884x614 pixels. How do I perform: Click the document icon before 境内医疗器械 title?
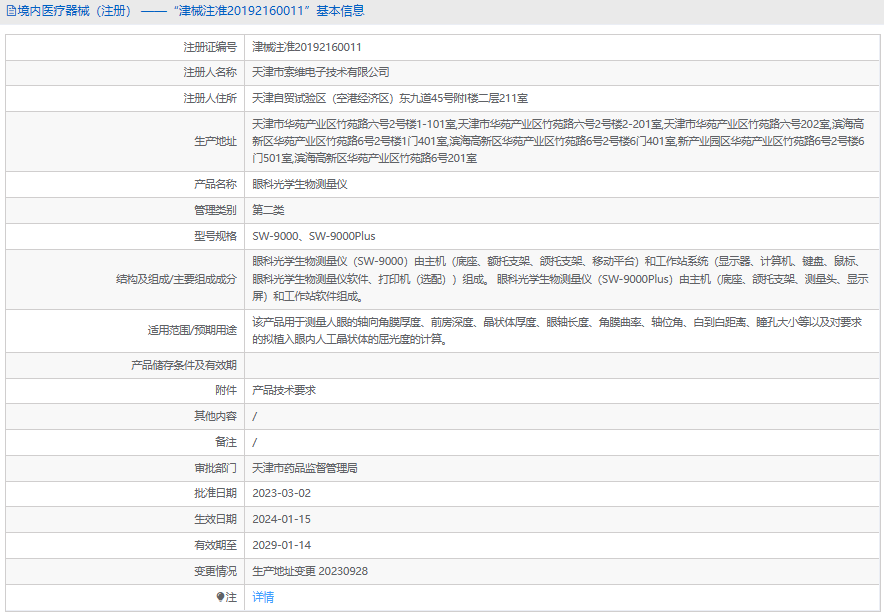point(11,11)
